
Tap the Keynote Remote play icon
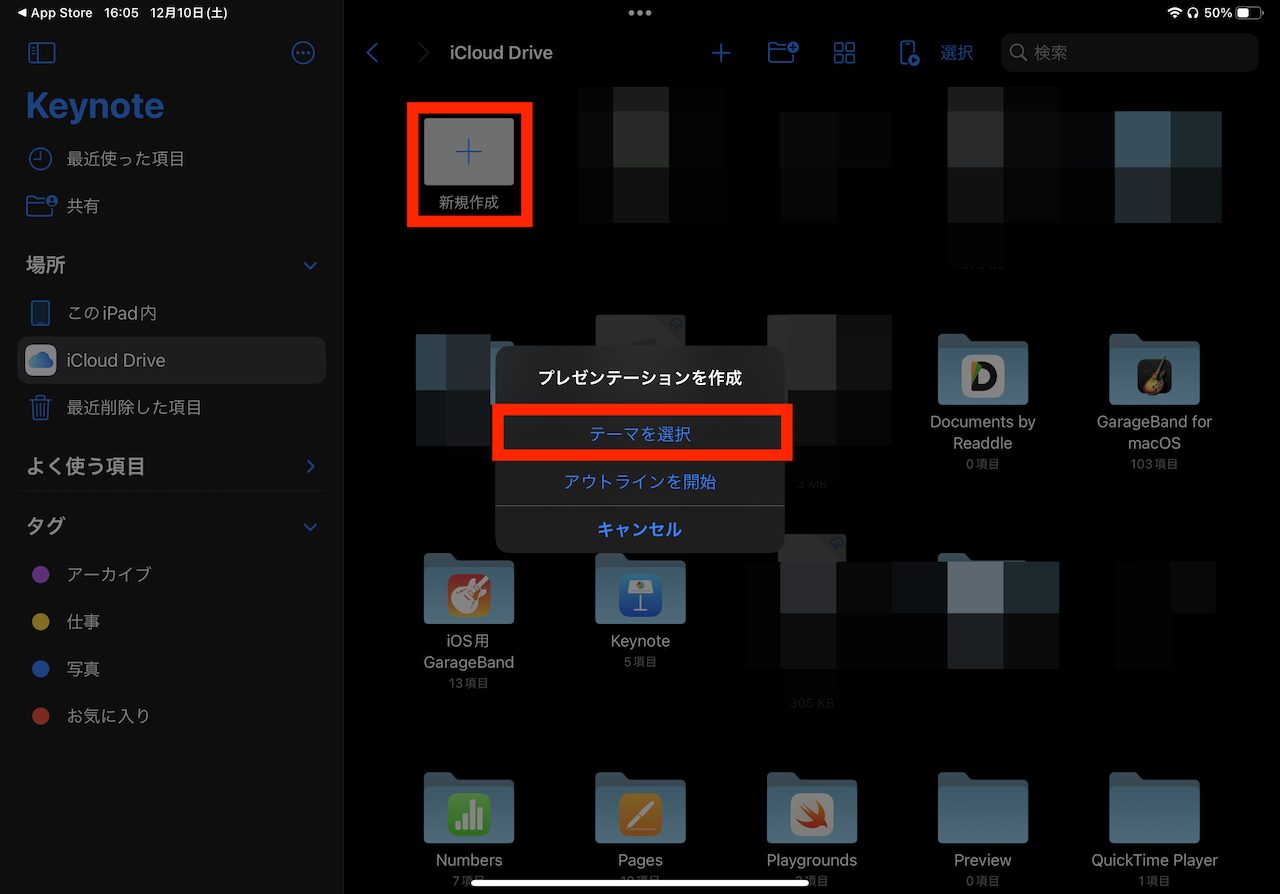coord(909,53)
